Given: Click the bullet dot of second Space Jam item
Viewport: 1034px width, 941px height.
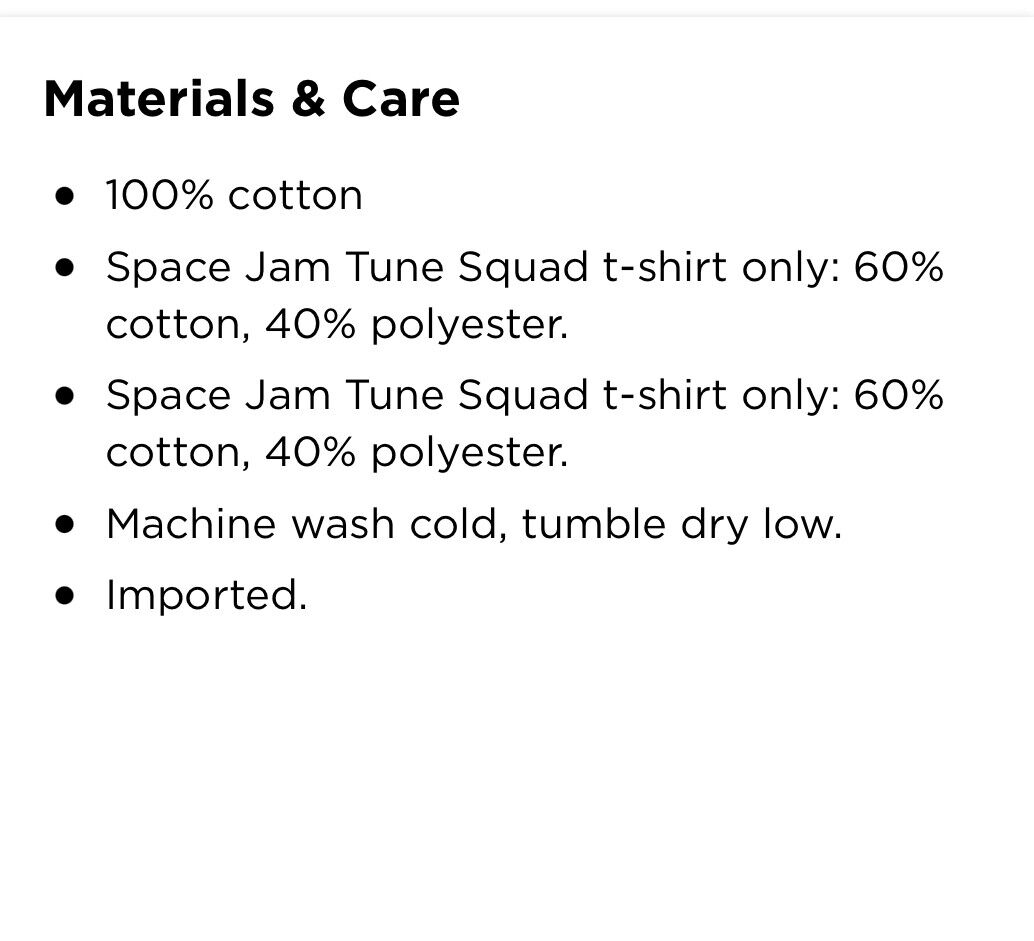Looking at the screenshot, I should coord(65,396).
